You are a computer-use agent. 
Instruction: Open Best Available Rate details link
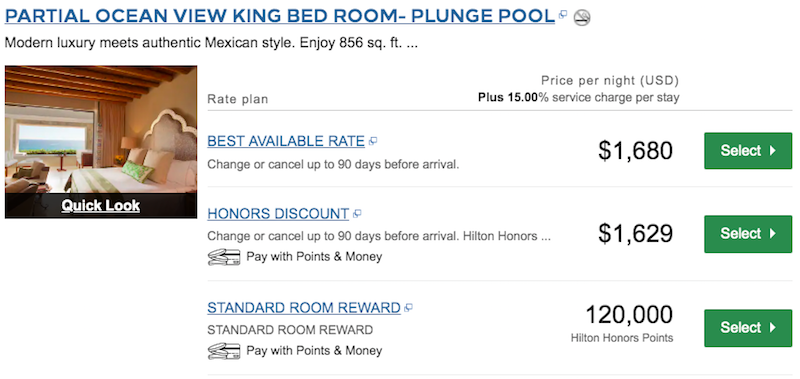click(x=286, y=141)
